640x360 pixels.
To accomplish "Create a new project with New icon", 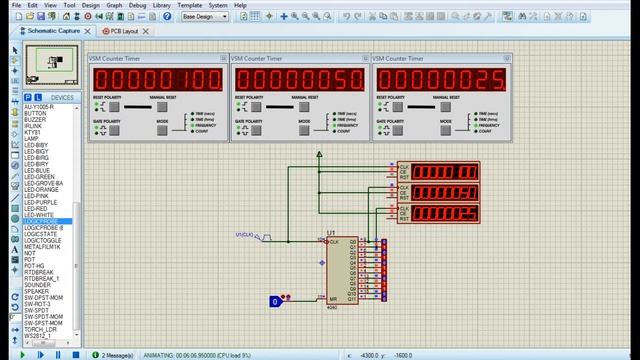I will pyautogui.click(x=19, y=17).
